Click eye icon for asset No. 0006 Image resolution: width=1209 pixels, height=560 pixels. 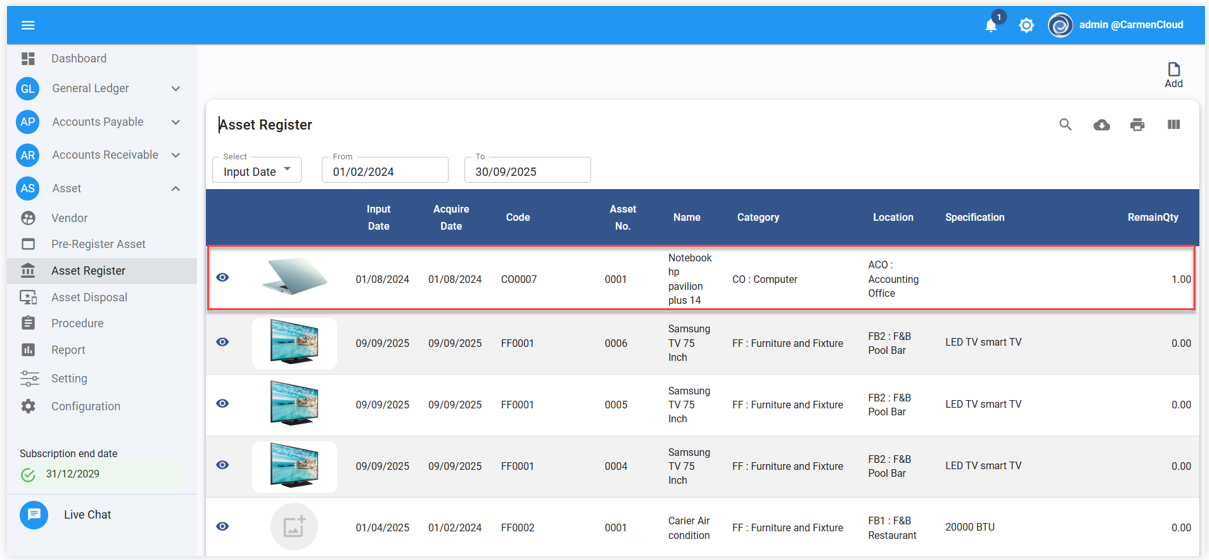tap(223, 342)
